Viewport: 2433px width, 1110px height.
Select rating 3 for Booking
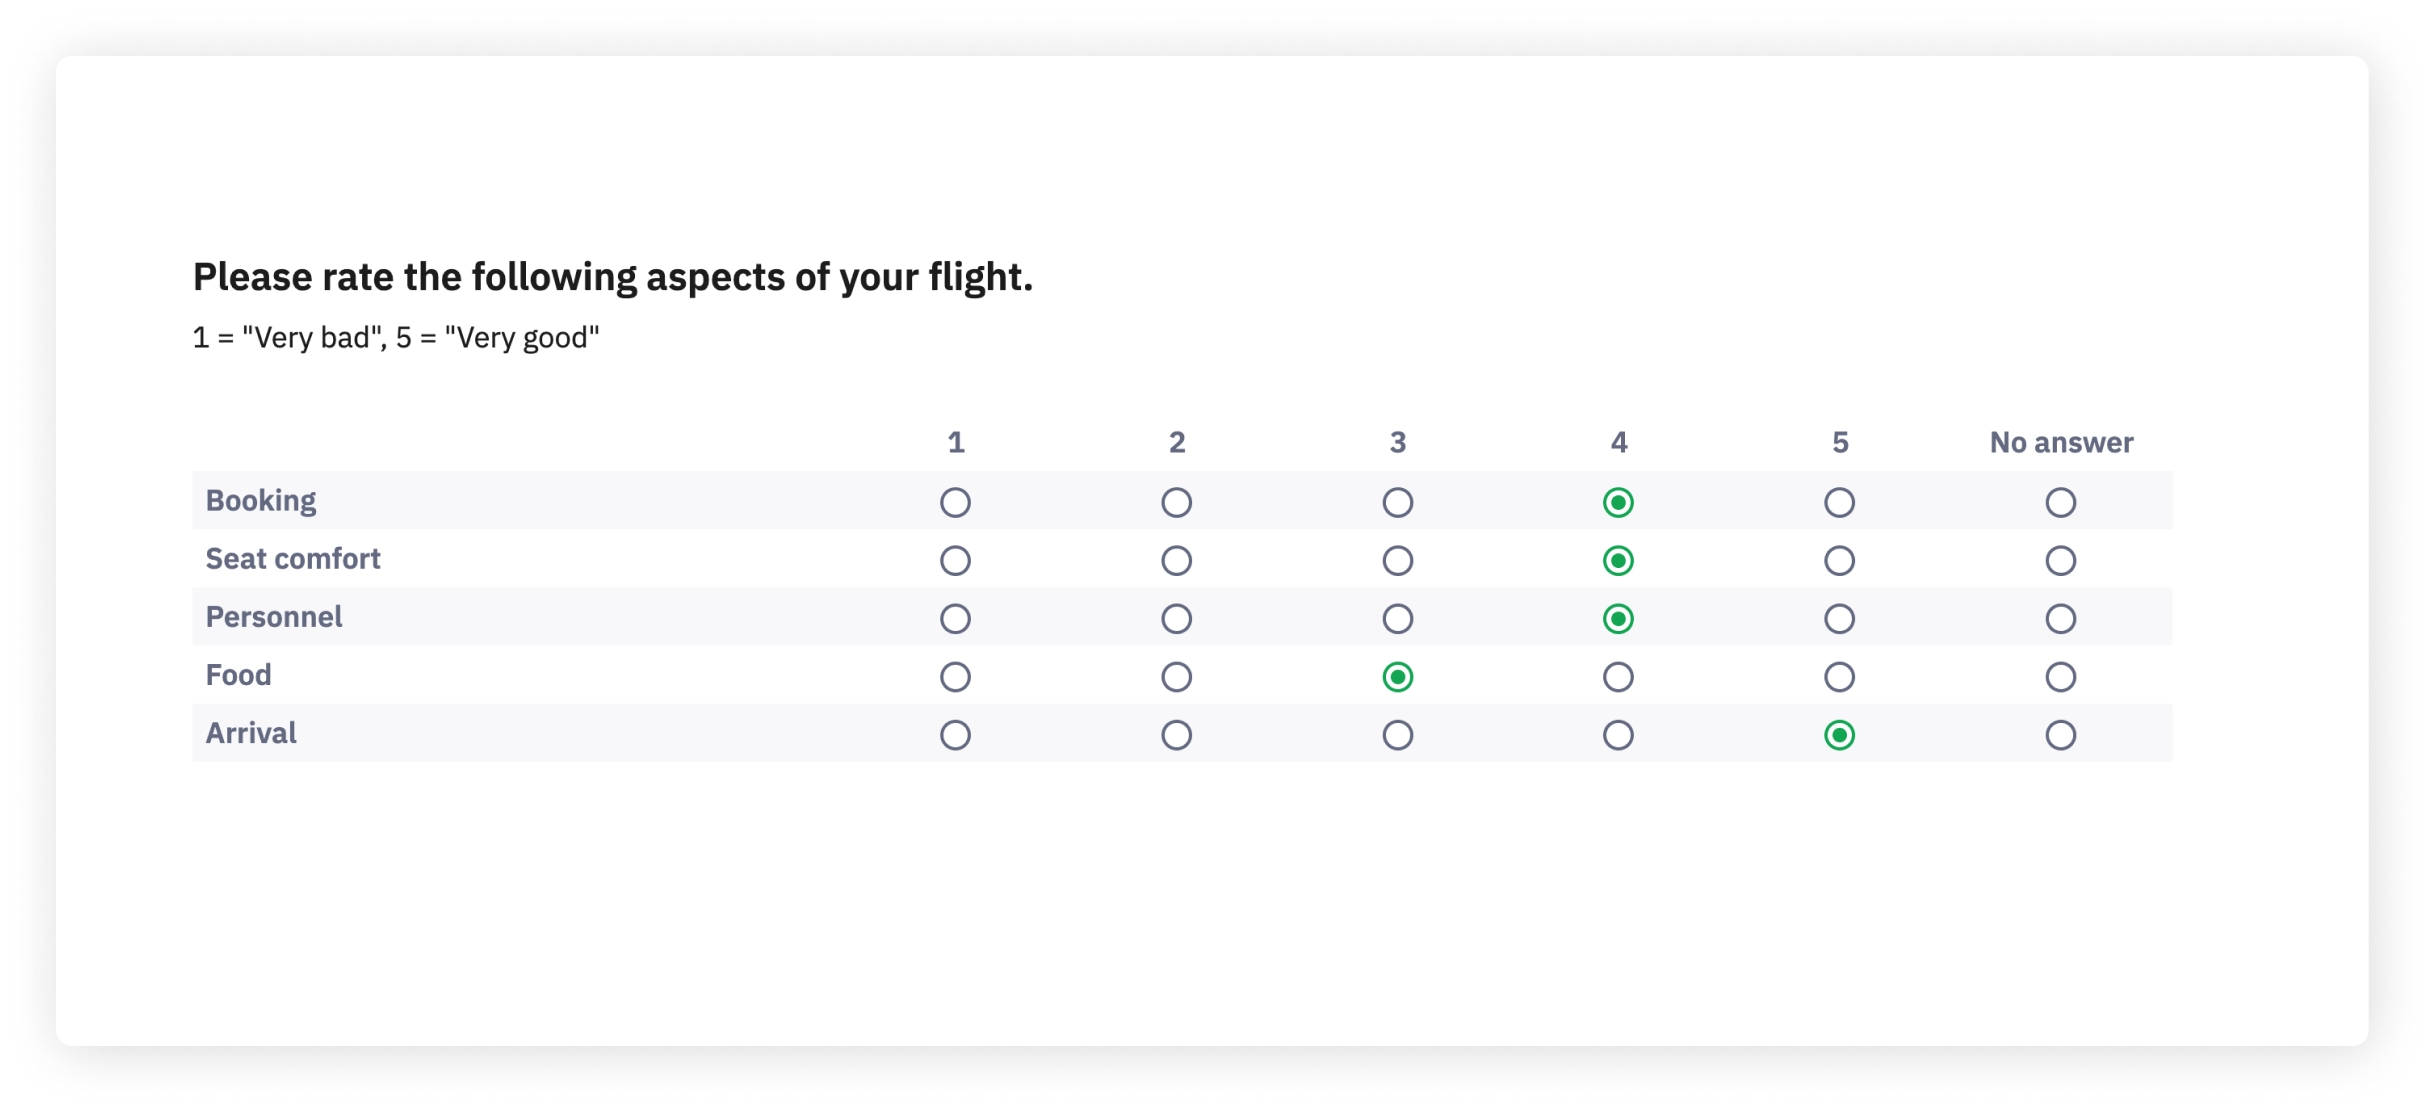tap(1398, 500)
